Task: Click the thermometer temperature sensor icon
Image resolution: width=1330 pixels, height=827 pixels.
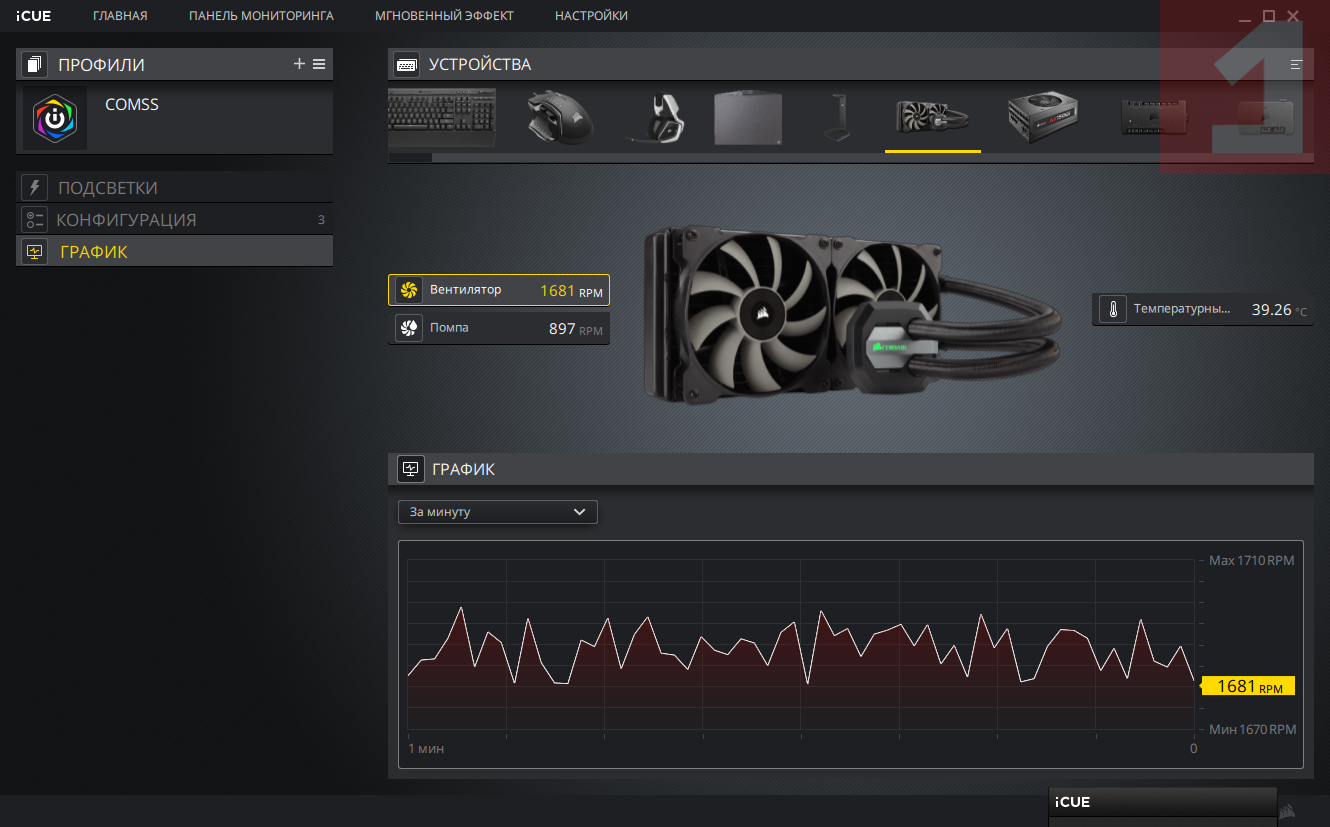Action: pyautogui.click(x=1112, y=310)
